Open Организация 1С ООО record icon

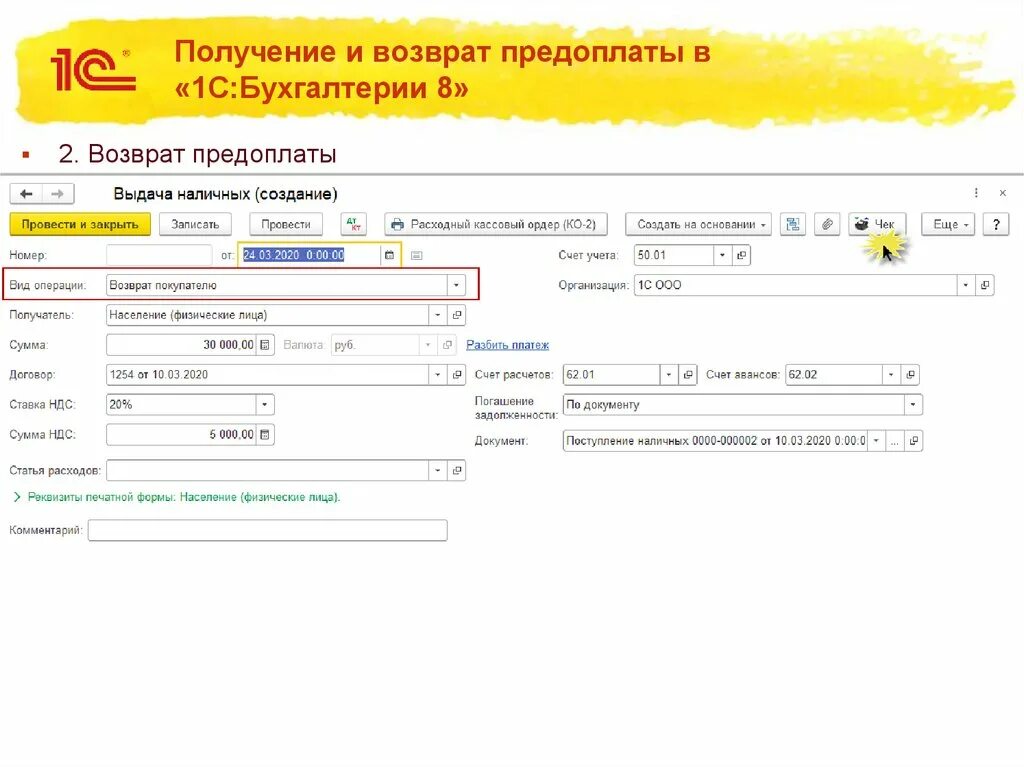[985, 285]
